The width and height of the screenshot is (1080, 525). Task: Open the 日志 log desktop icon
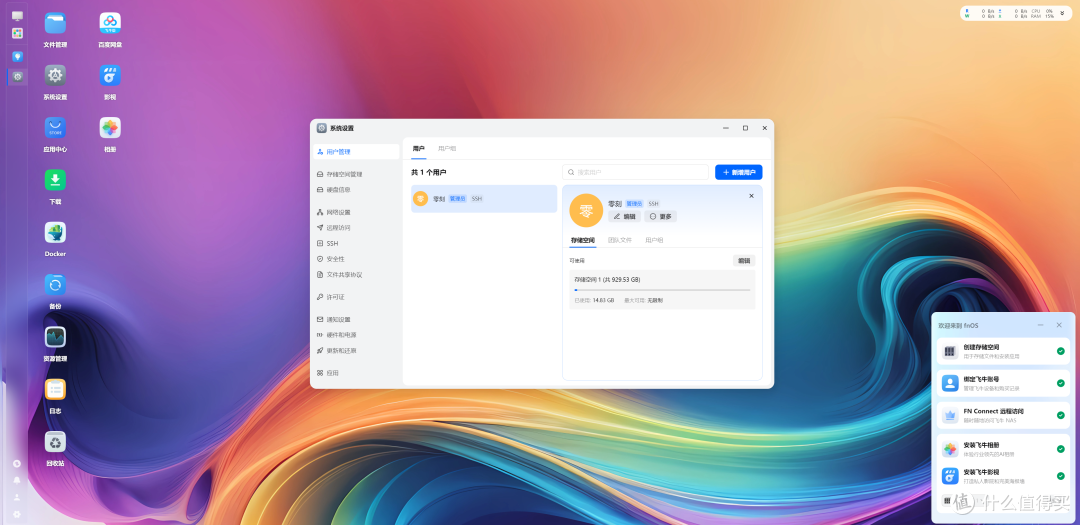click(55, 389)
